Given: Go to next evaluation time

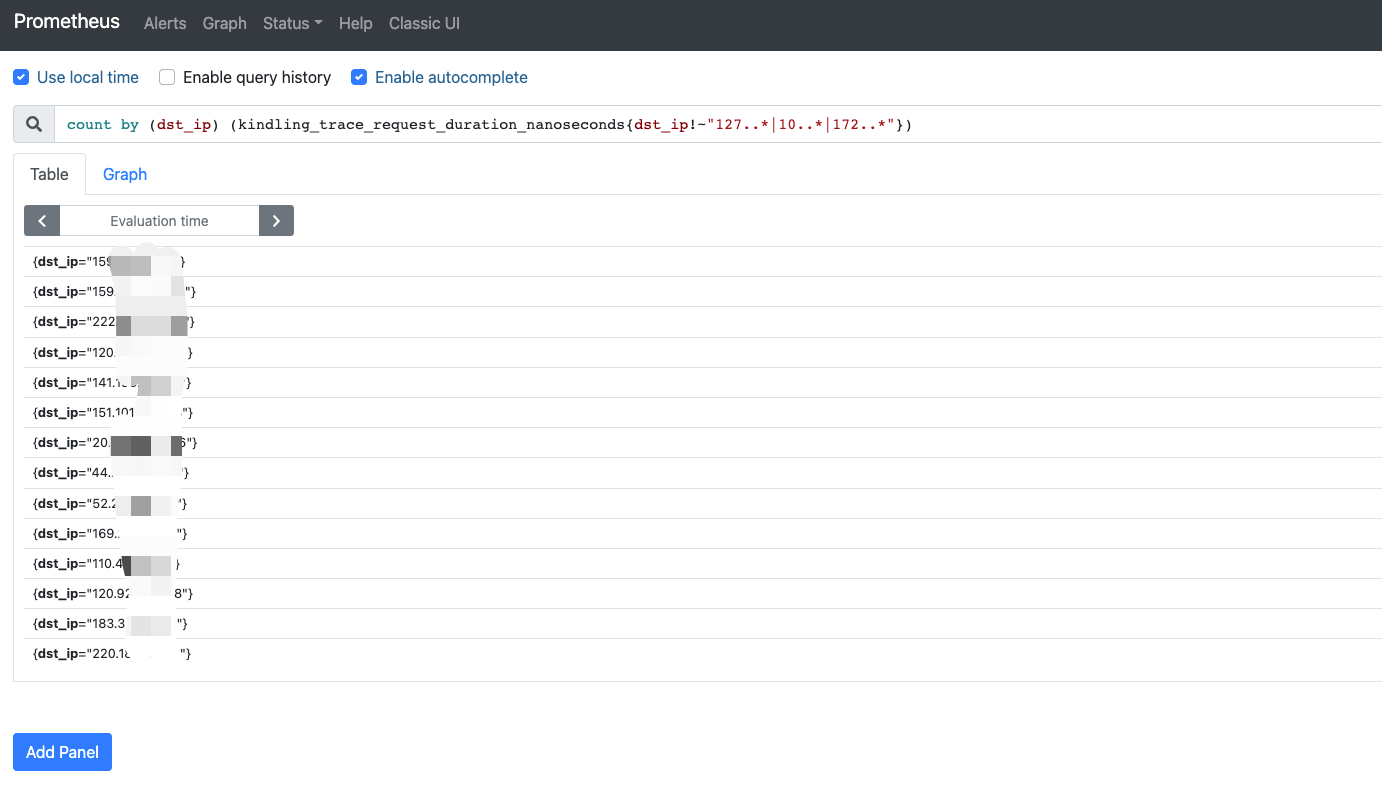Looking at the screenshot, I should (x=276, y=221).
